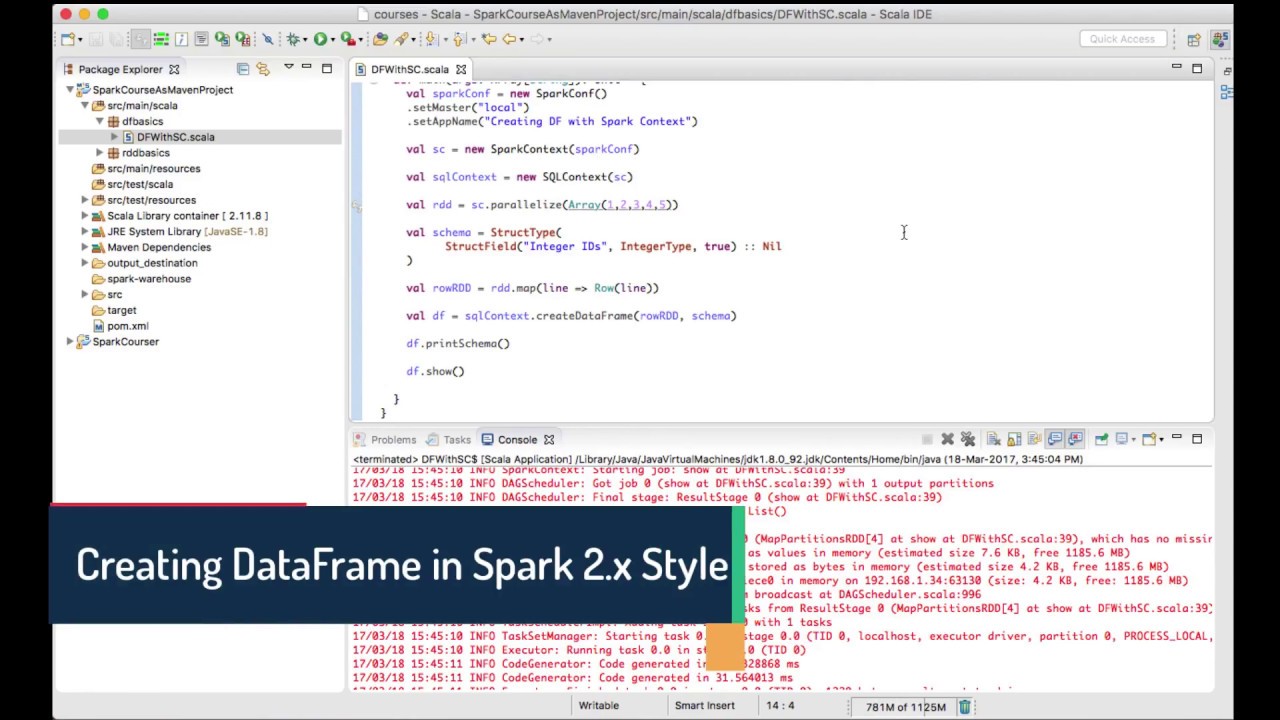The width and height of the screenshot is (1280, 720).
Task: Minimize the editor area via its minimize icon
Action: pyautogui.click(x=1177, y=68)
